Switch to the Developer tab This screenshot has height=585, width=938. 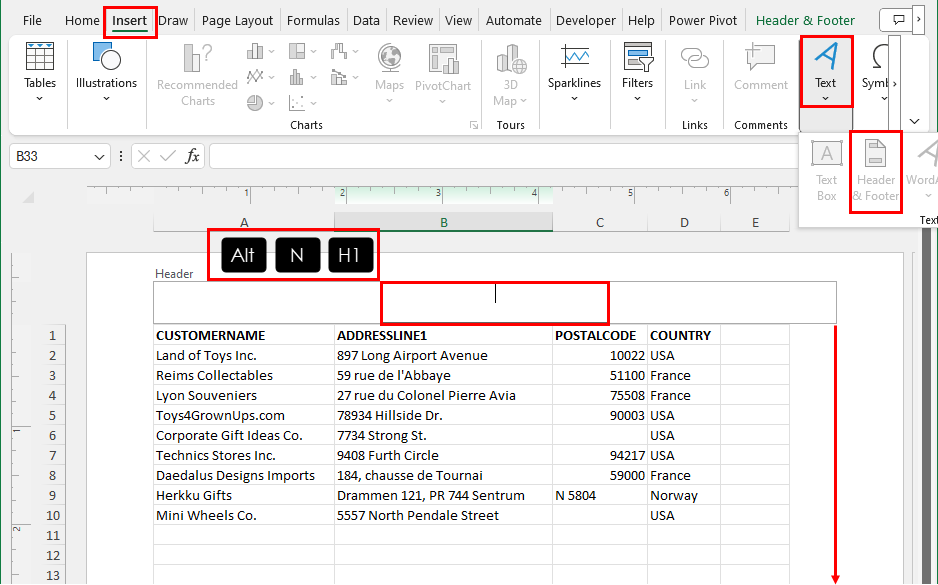tap(586, 20)
